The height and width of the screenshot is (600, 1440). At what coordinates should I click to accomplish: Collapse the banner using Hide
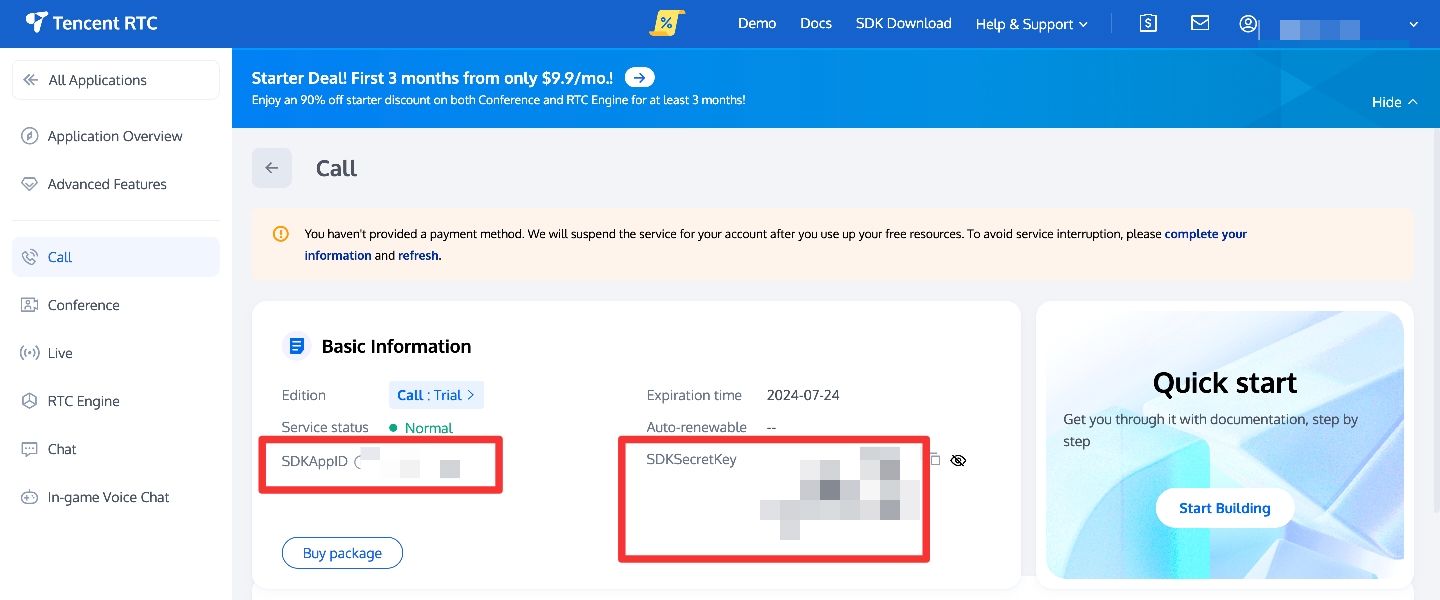pyautogui.click(x=1394, y=102)
